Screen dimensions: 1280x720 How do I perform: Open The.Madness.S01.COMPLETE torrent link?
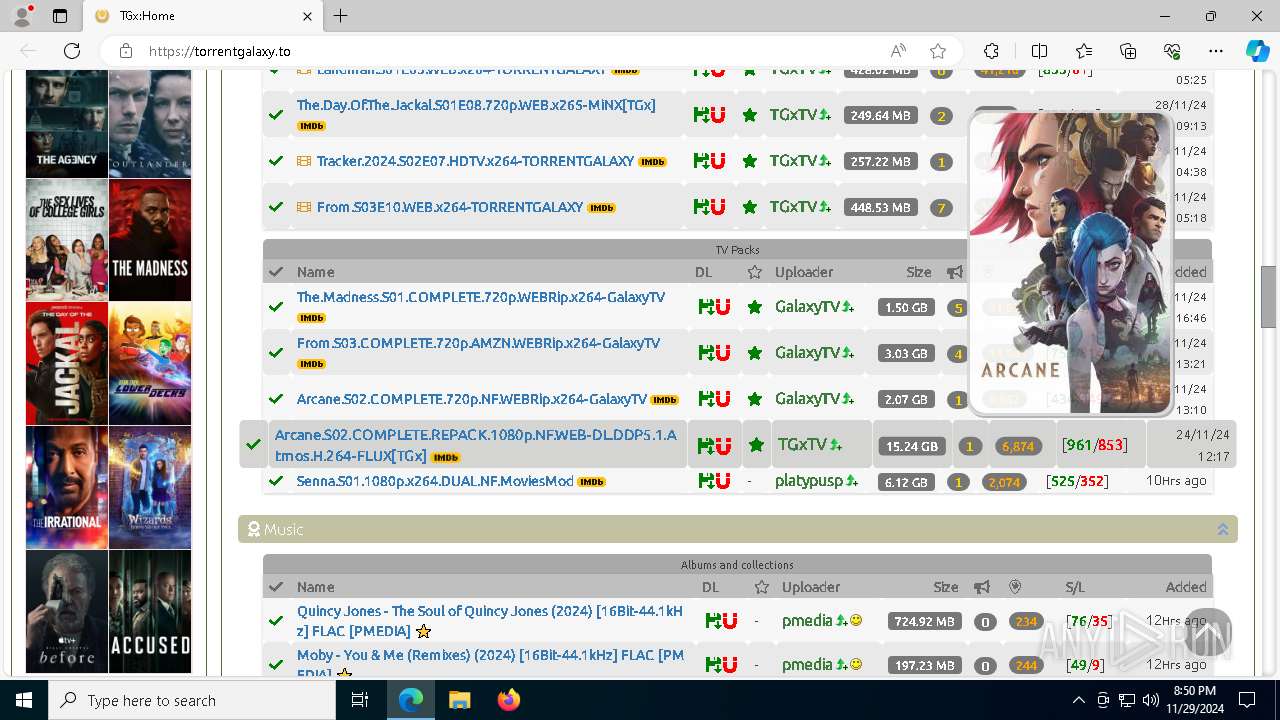click(481, 297)
